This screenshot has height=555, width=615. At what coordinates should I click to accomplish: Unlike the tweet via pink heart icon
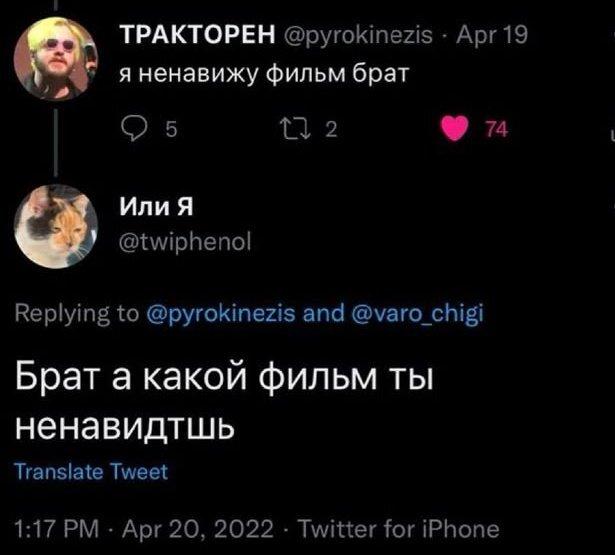[457, 127]
